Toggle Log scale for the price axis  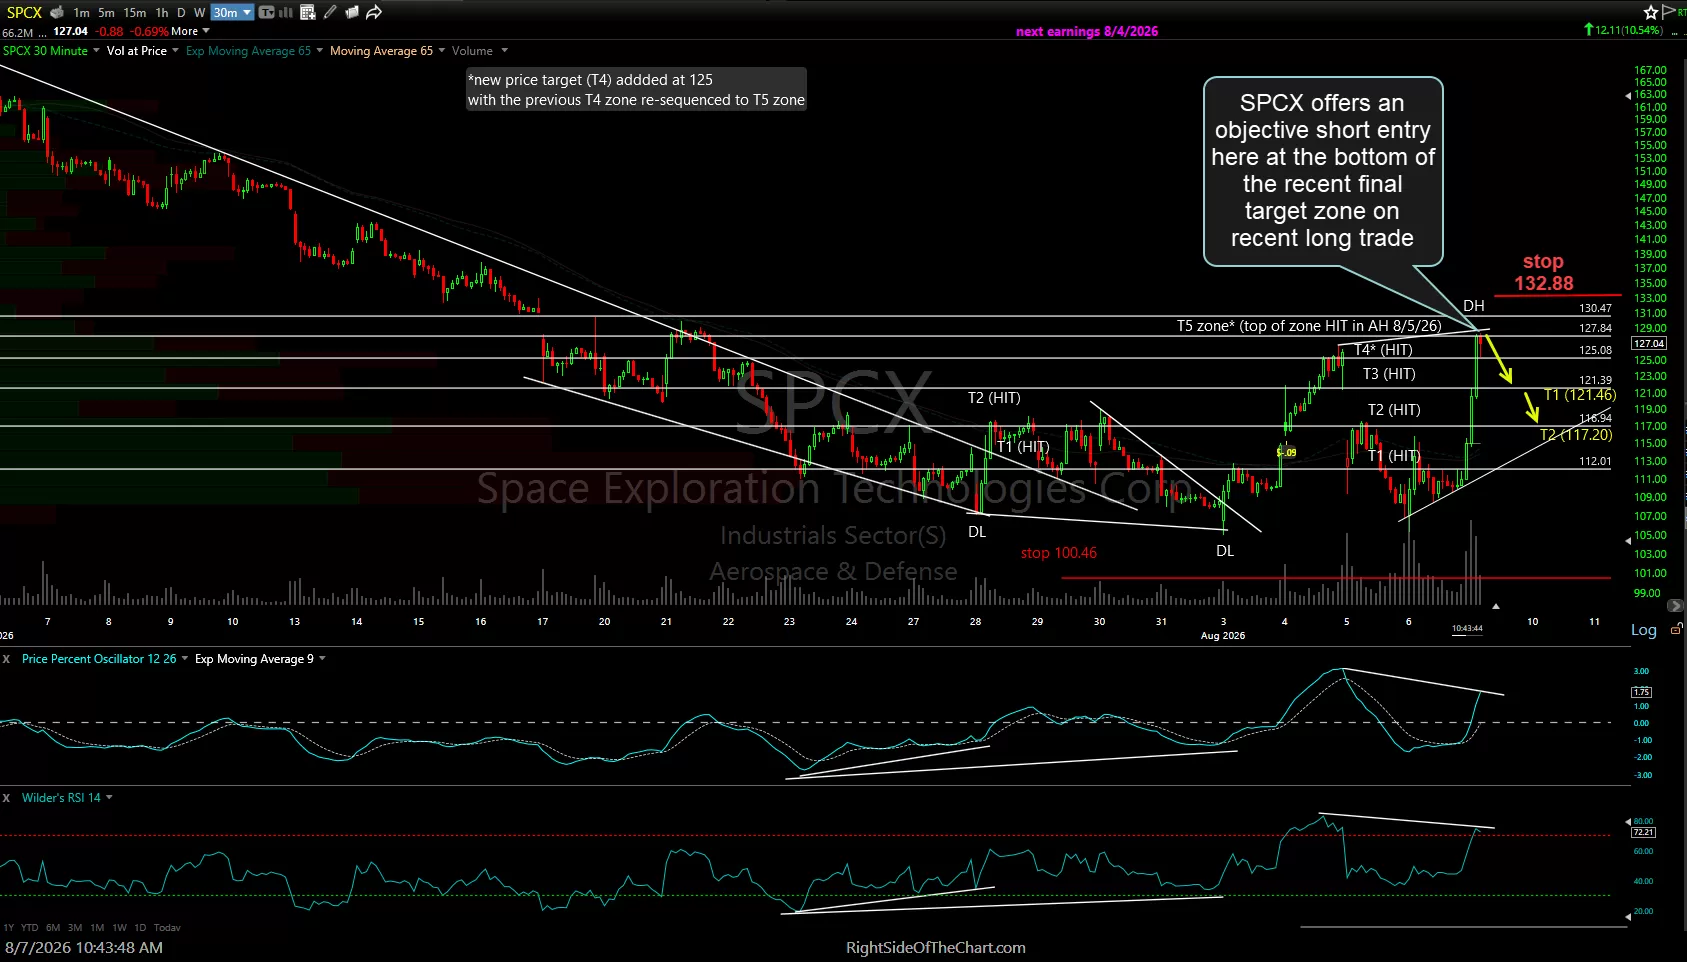pos(1644,630)
